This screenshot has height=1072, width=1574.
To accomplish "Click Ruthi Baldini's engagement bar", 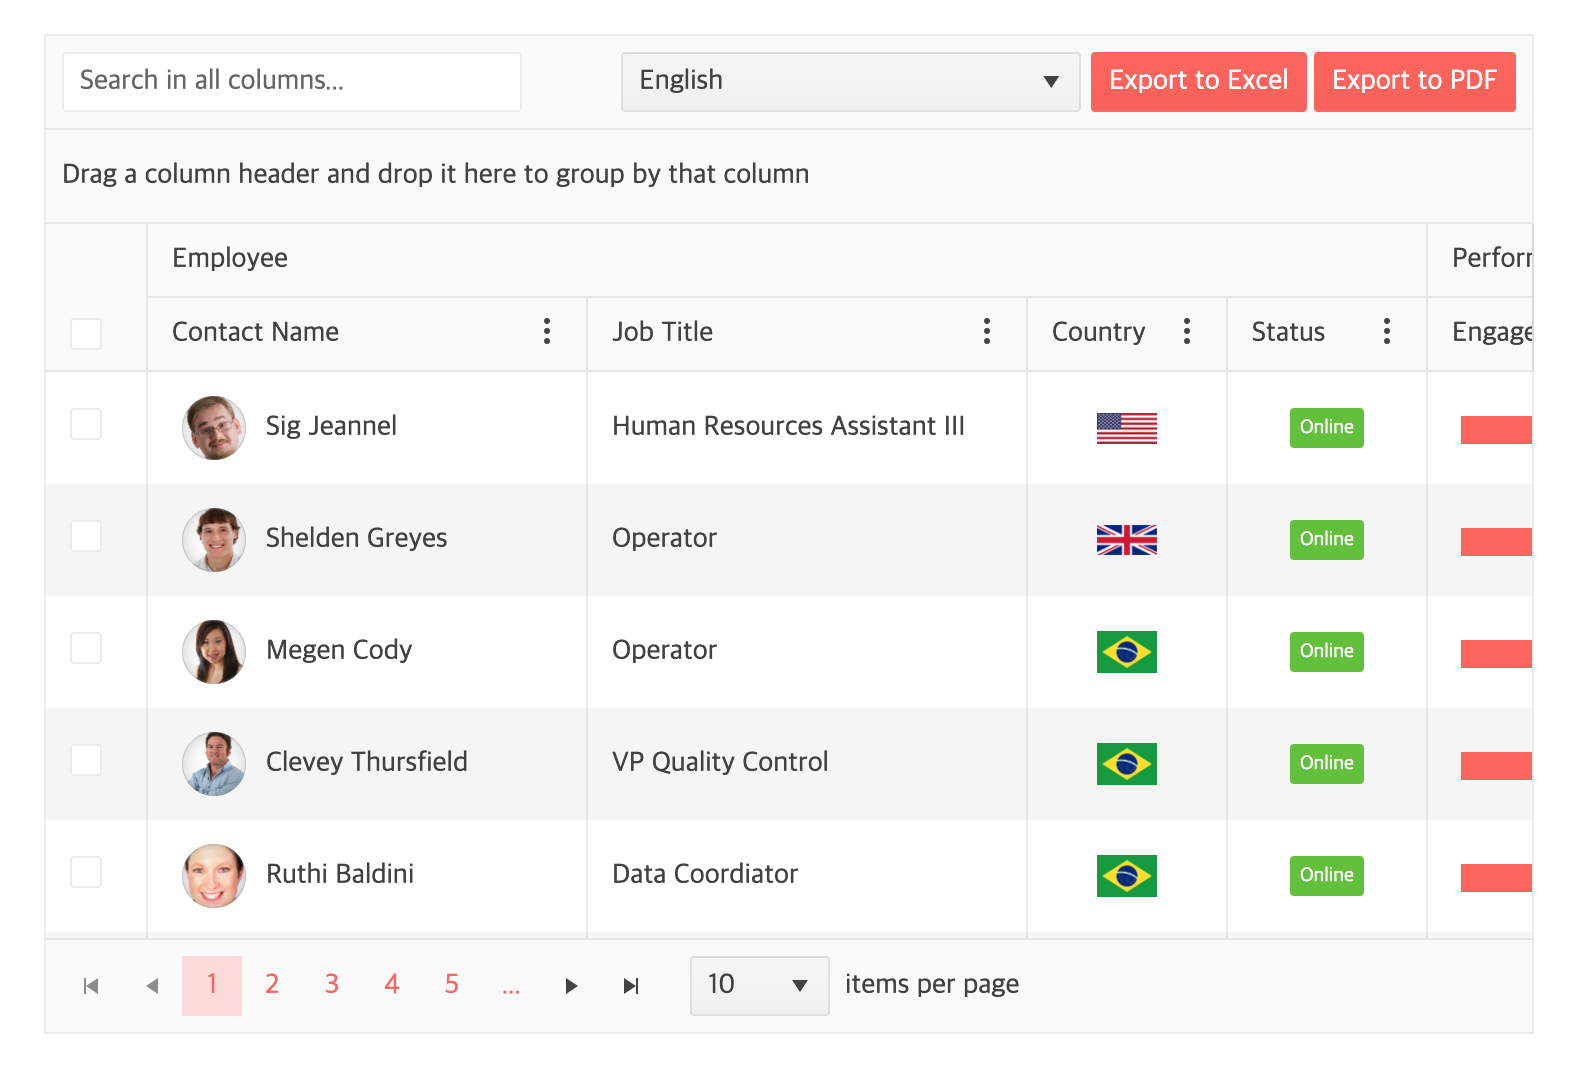I will (x=1496, y=878).
